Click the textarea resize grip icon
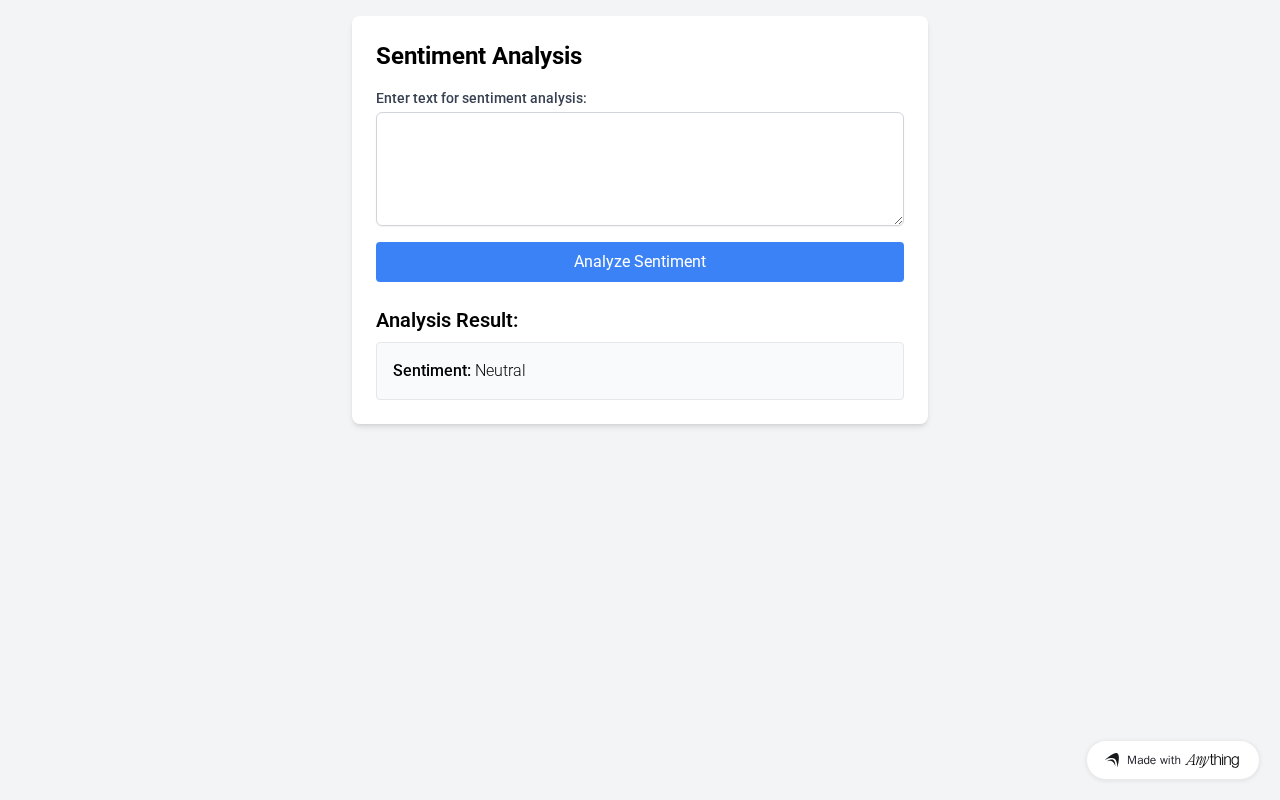 [x=898, y=220]
